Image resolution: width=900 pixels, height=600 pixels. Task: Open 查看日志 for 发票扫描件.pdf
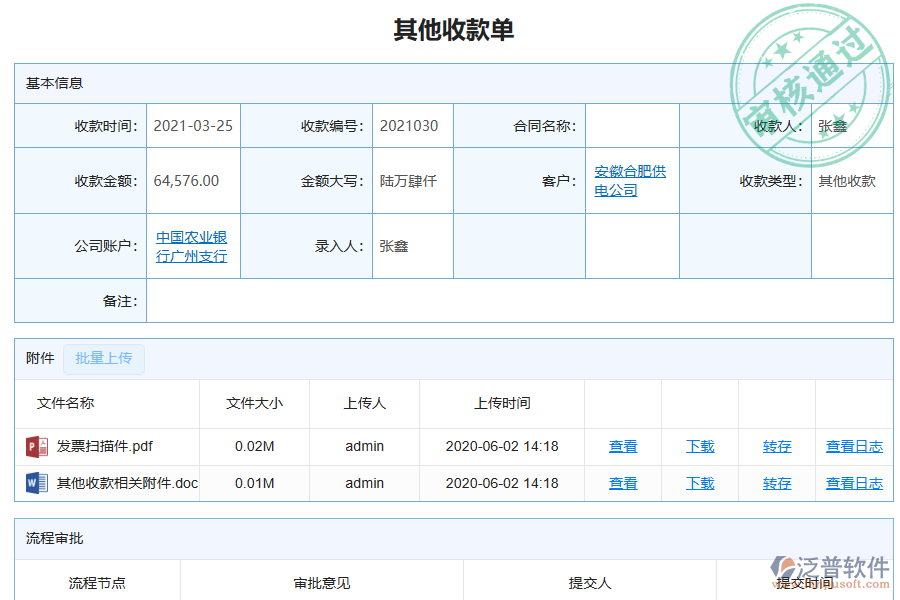click(x=854, y=446)
